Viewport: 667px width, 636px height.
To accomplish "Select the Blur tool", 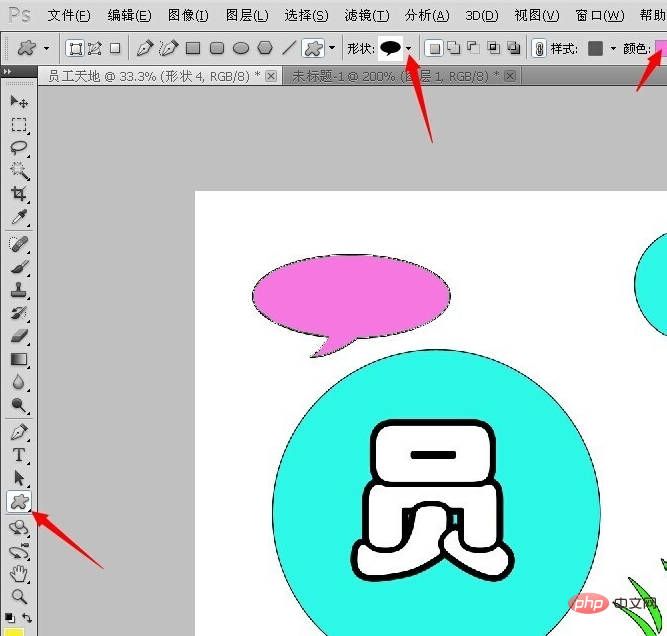I will [19, 382].
